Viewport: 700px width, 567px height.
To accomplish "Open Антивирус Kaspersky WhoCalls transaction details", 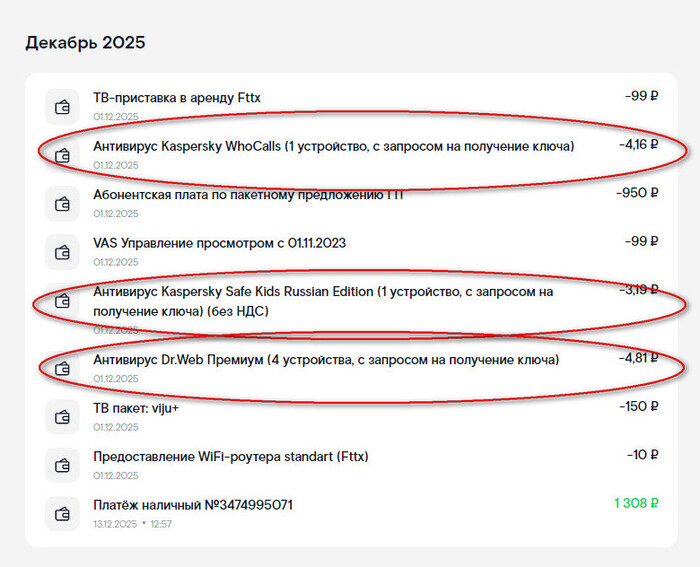I will (x=333, y=146).
